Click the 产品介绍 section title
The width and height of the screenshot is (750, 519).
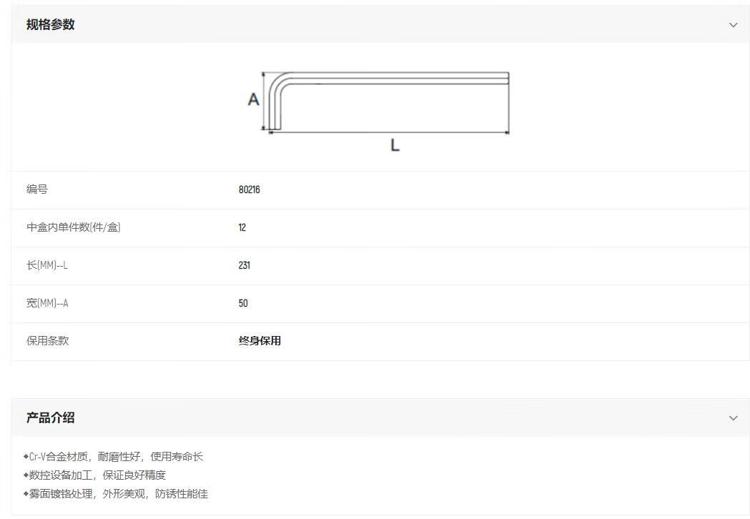click(x=50, y=418)
